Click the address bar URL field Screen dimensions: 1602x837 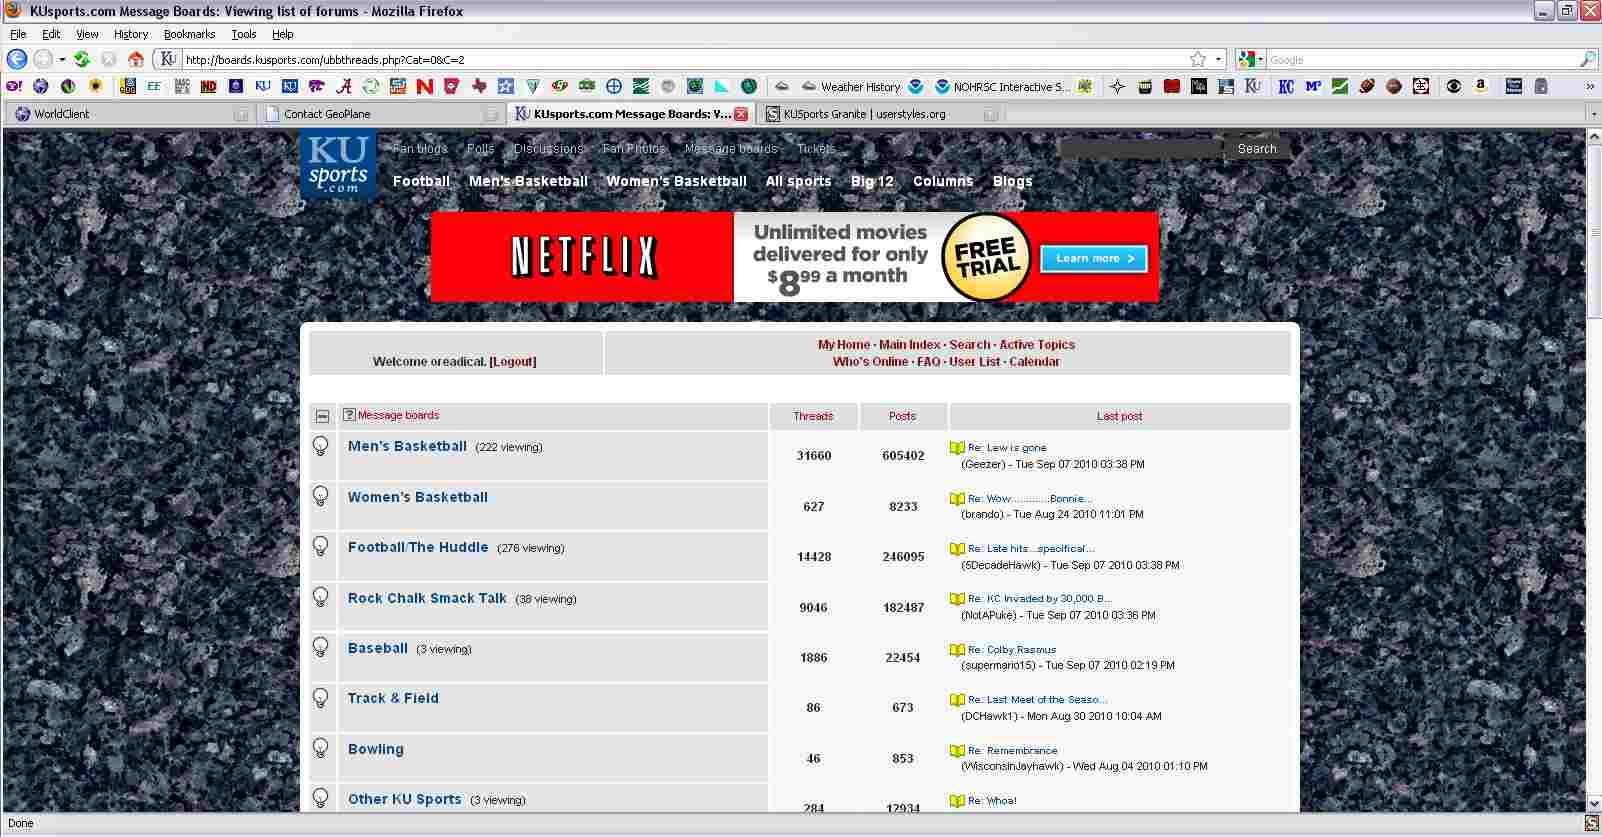683,59
